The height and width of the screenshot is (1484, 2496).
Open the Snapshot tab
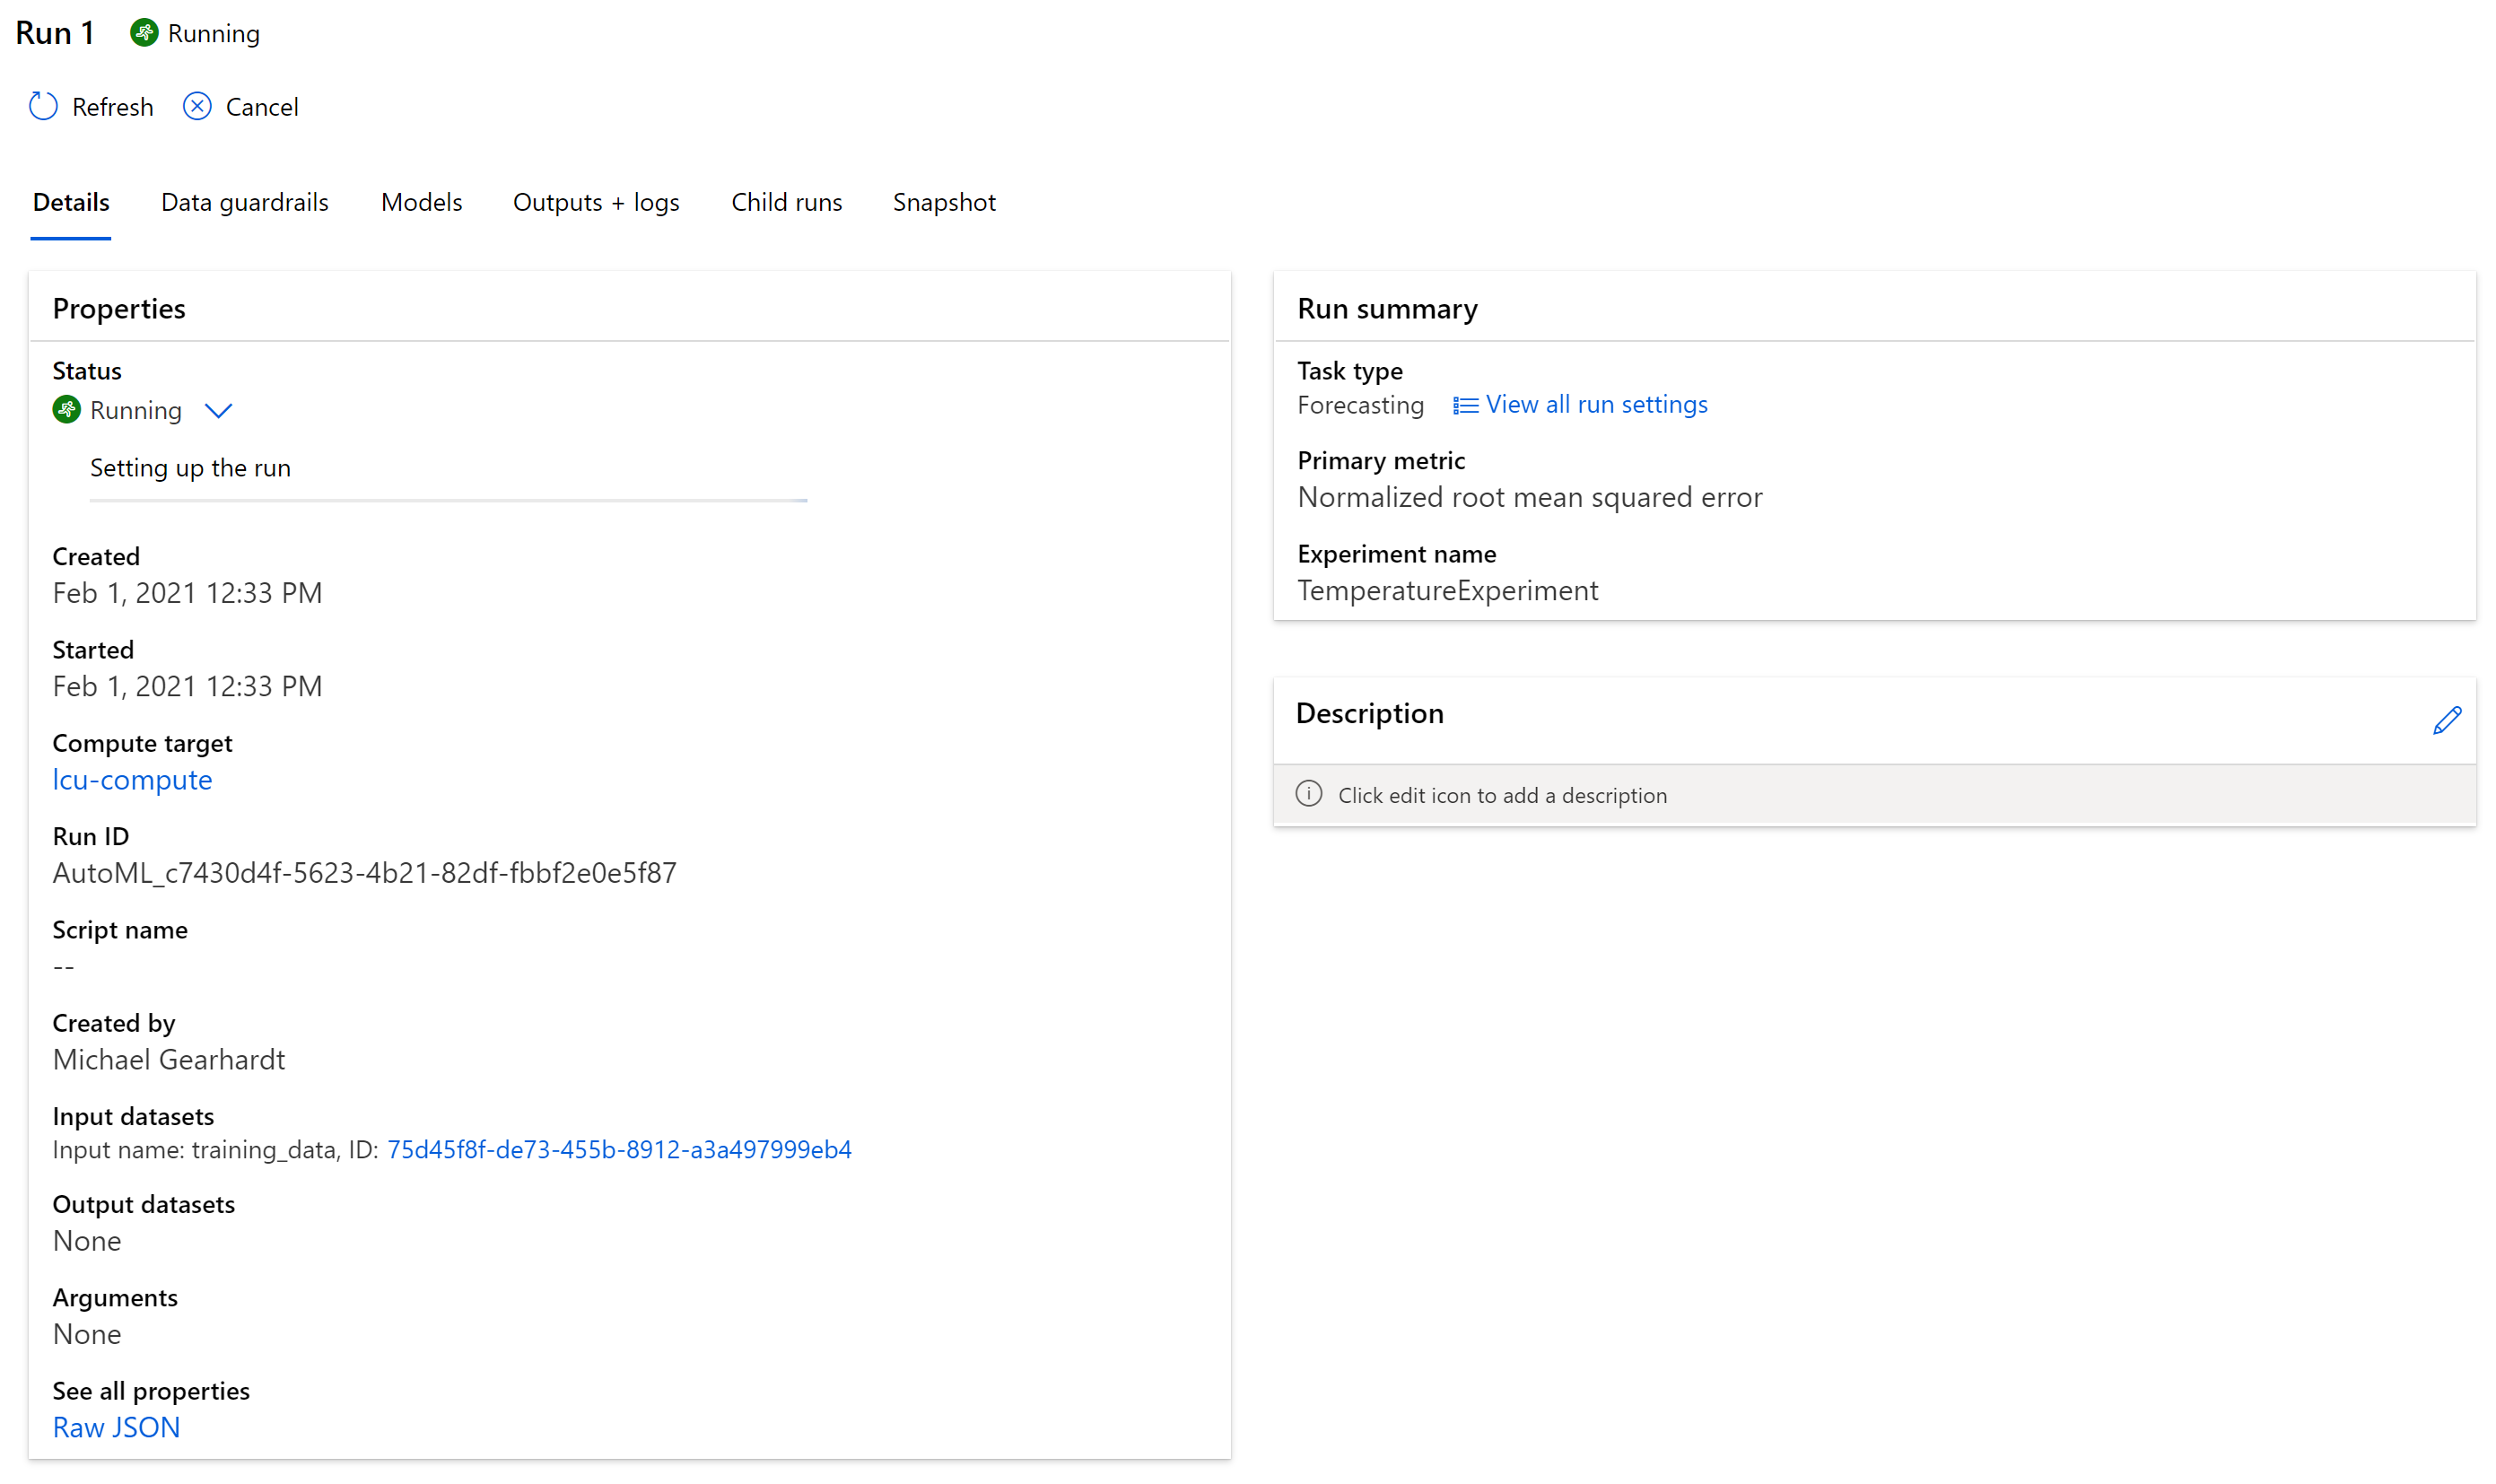(944, 202)
